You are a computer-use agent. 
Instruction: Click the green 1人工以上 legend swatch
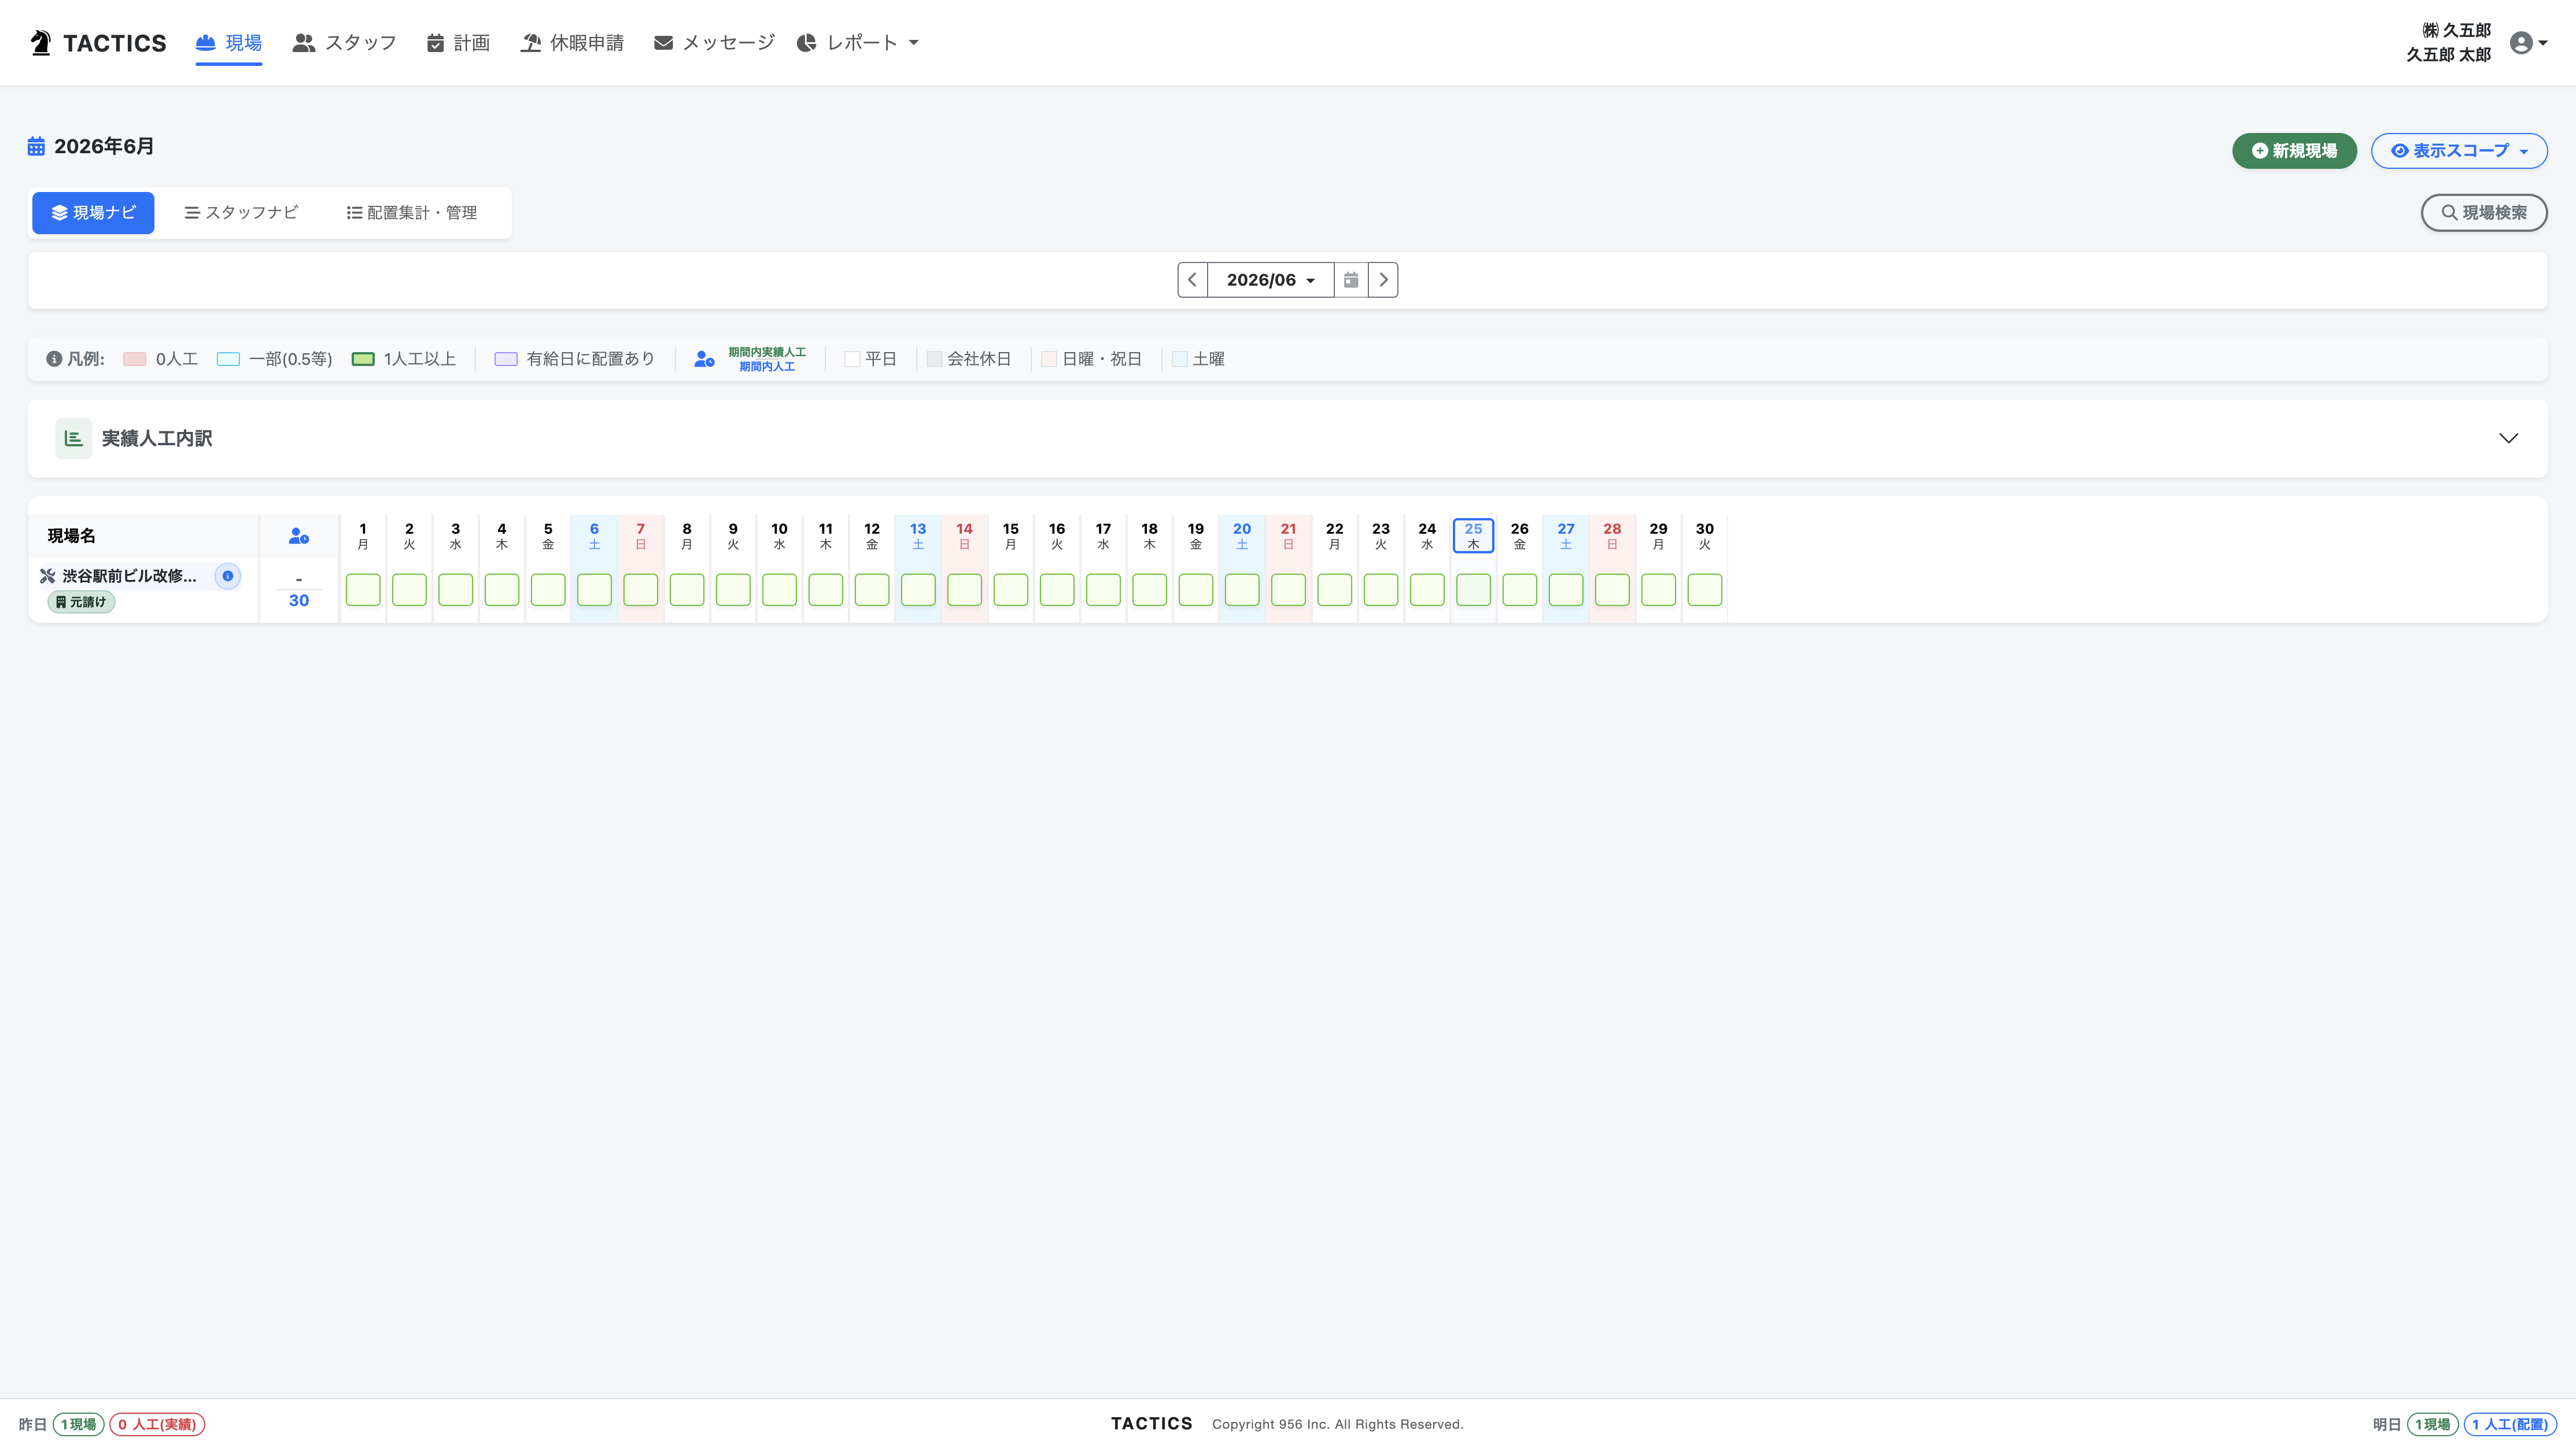click(363, 359)
